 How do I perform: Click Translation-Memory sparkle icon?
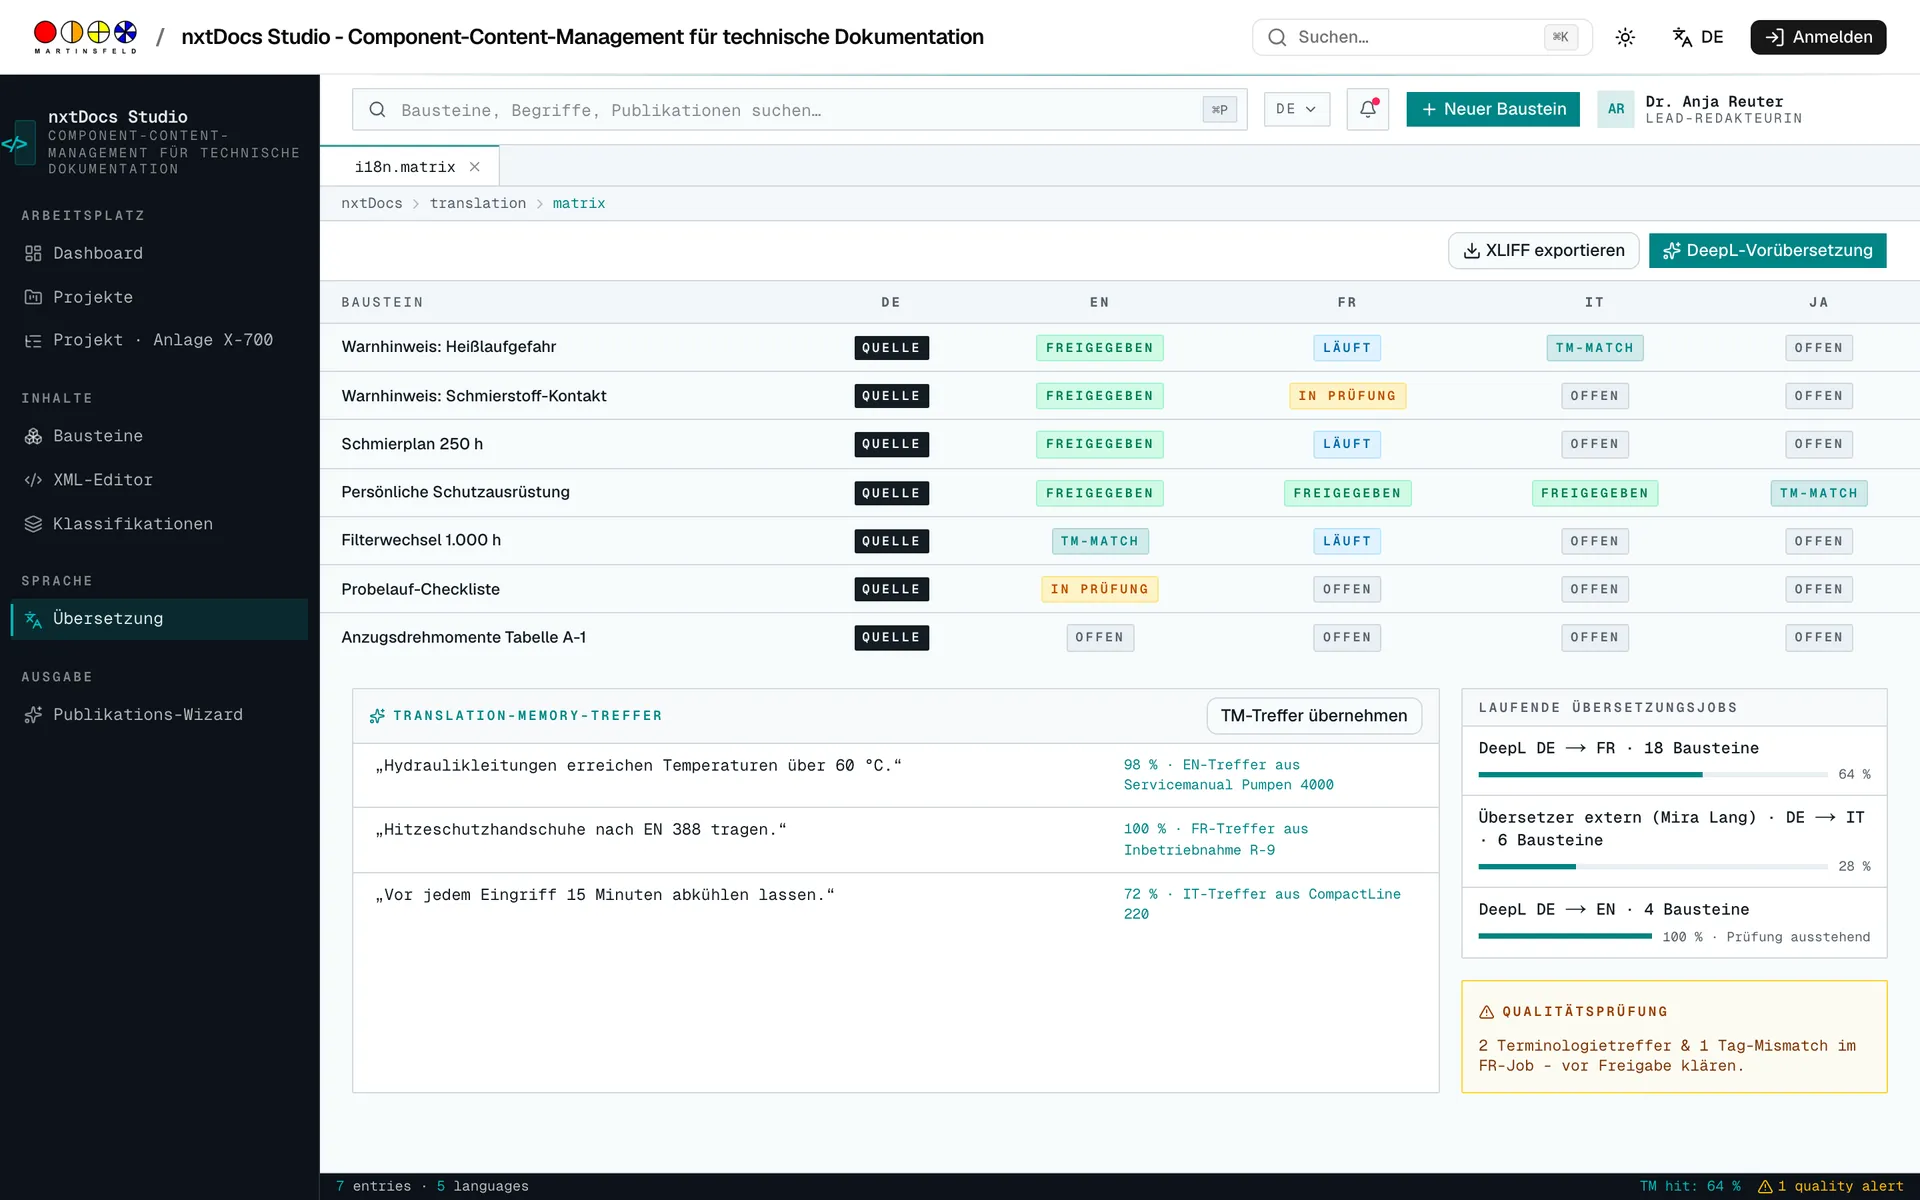pos(377,716)
